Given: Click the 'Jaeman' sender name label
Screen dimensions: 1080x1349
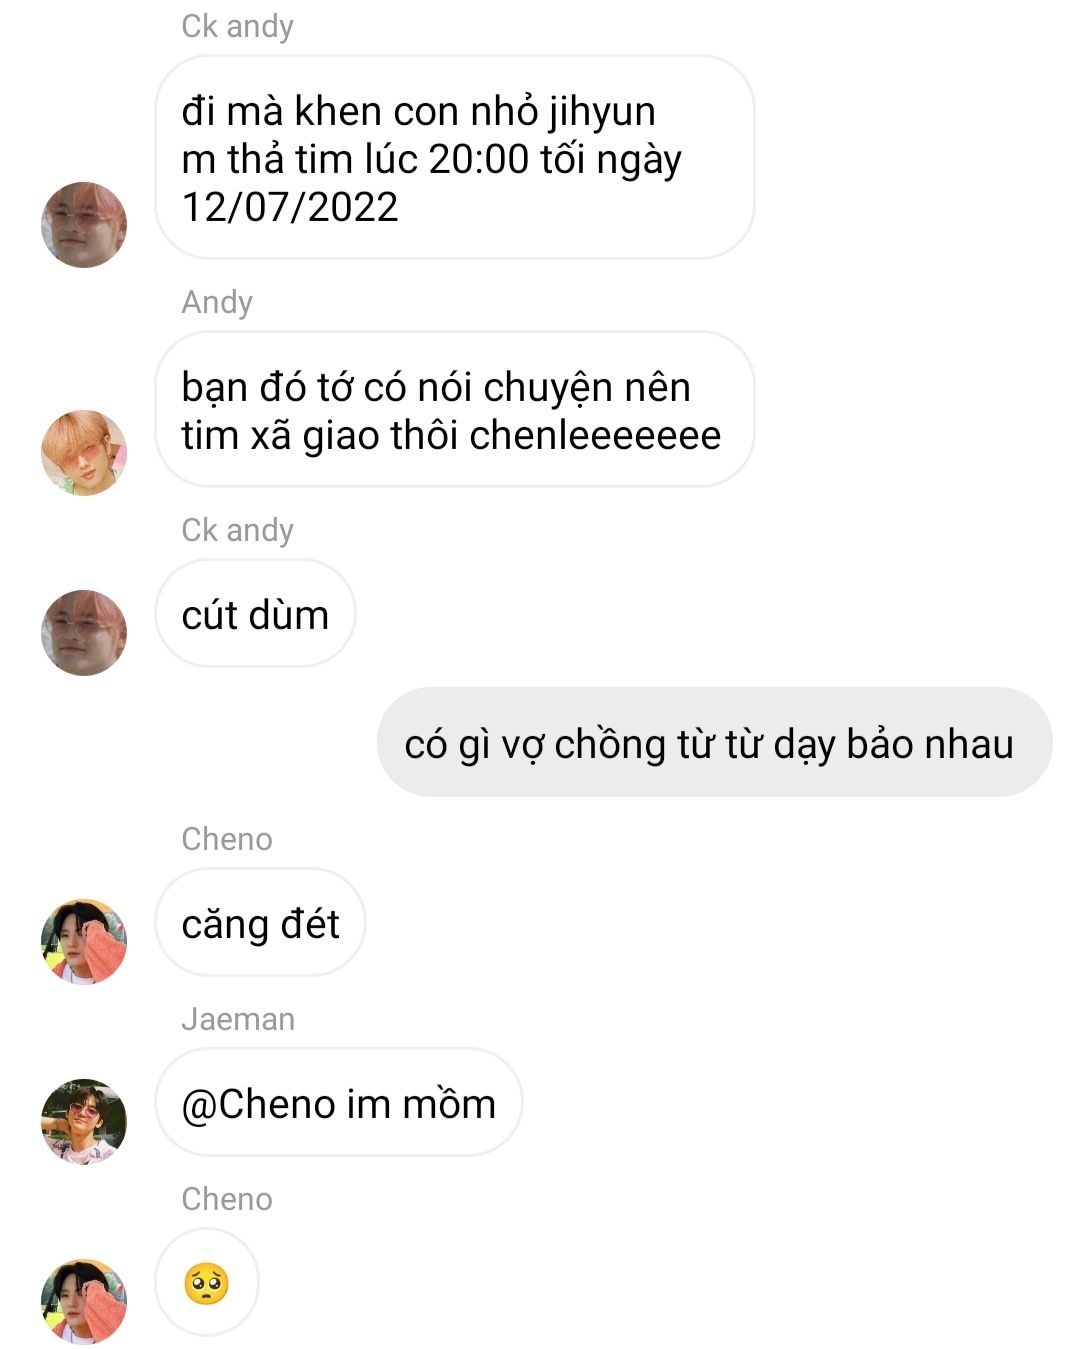Looking at the screenshot, I should tap(238, 1019).
